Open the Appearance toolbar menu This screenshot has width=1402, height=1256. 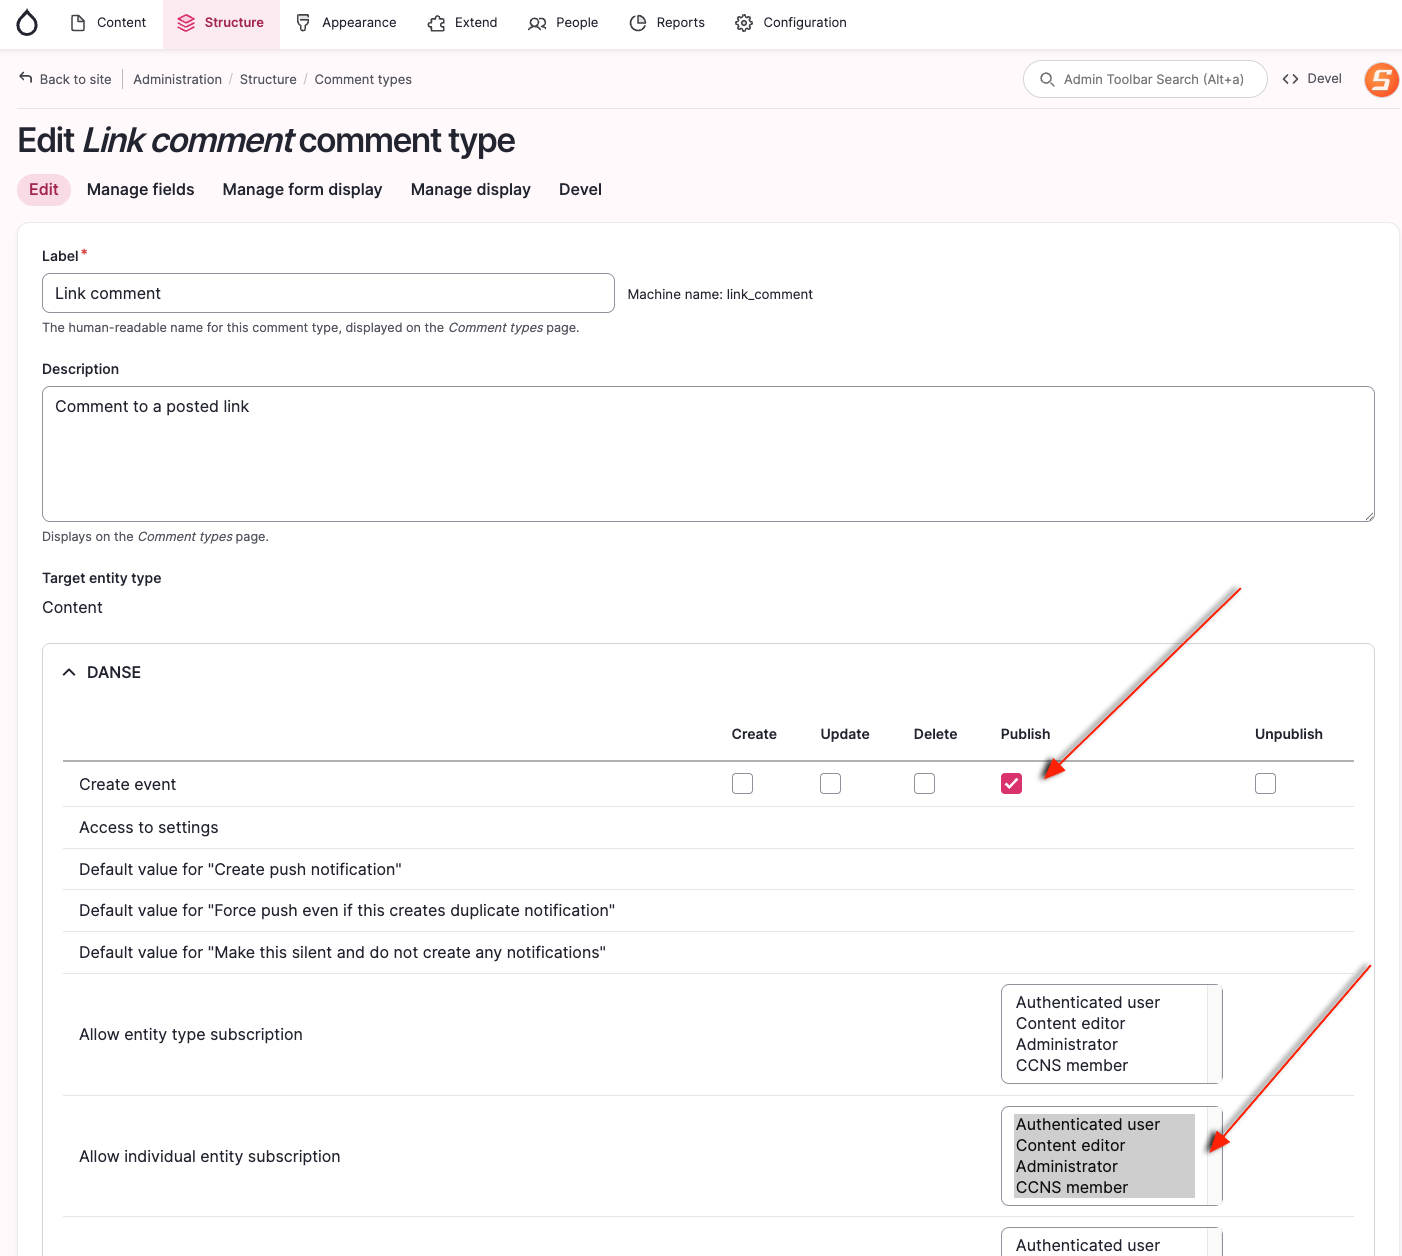pyautogui.click(x=346, y=23)
